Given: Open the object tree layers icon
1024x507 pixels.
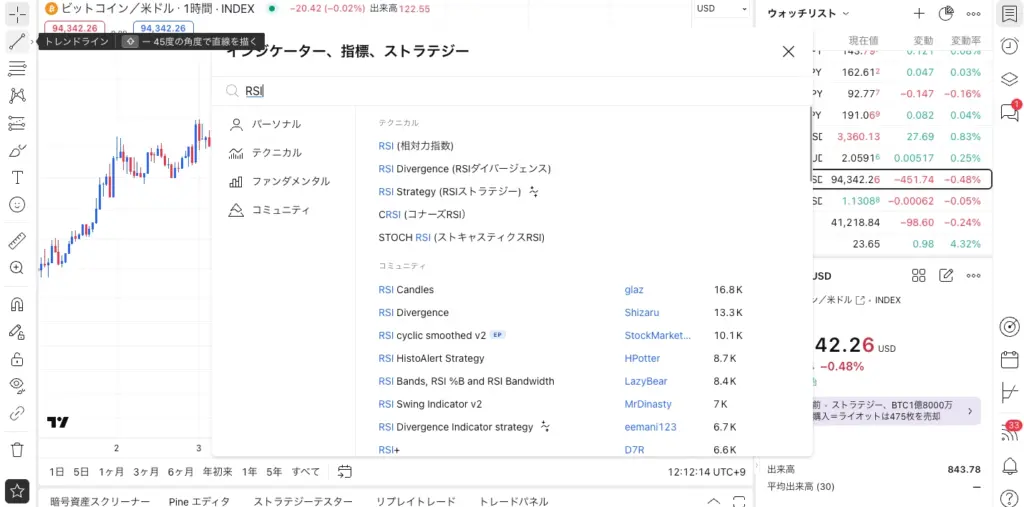Looking at the screenshot, I should 1009,79.
